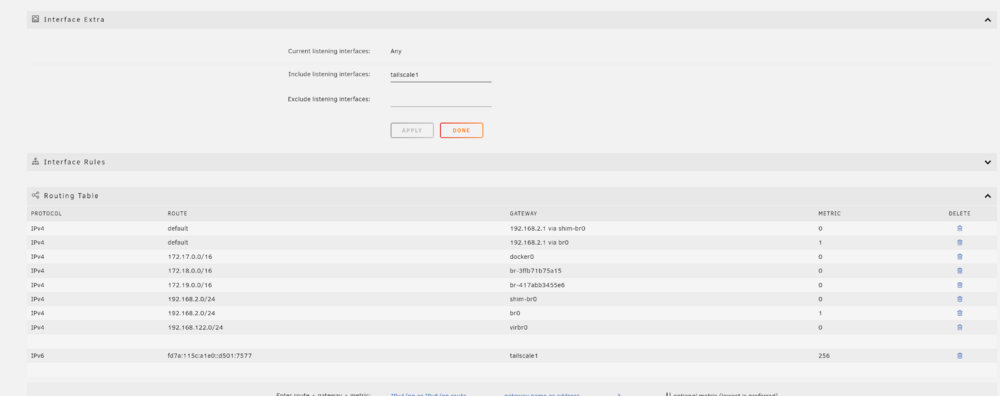Screen dimensions: 1000x396
Task: Delete the default route via br0 gateway
Action: coord(959,242)
